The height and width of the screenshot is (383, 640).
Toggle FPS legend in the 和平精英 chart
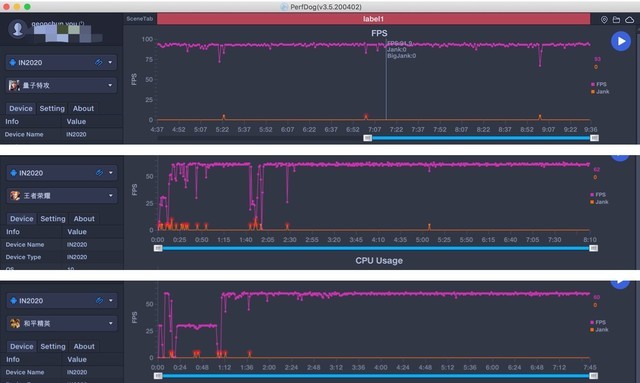point(598,322)
